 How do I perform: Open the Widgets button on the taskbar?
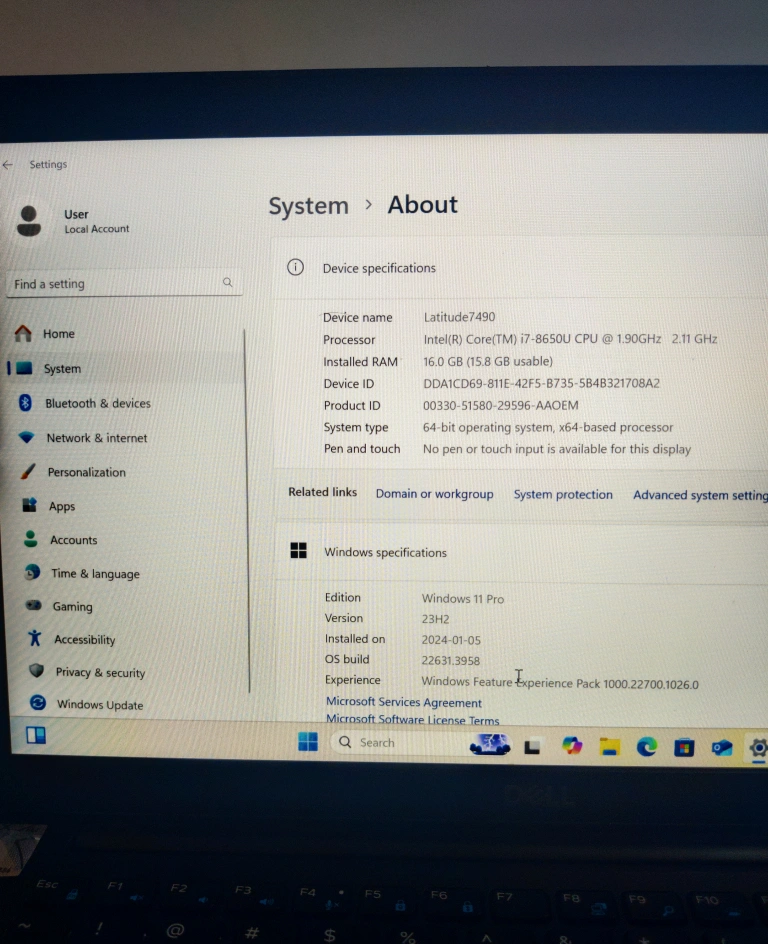point(36,735)
